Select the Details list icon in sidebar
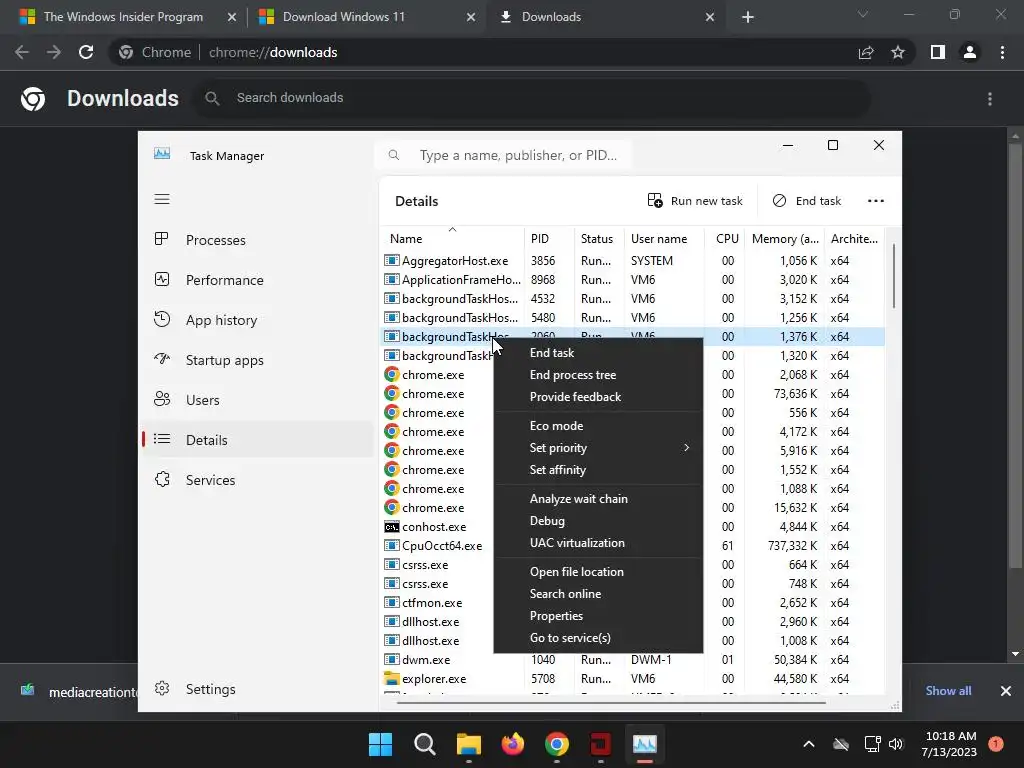This screenshot has height=768, width=1024. 162,440
